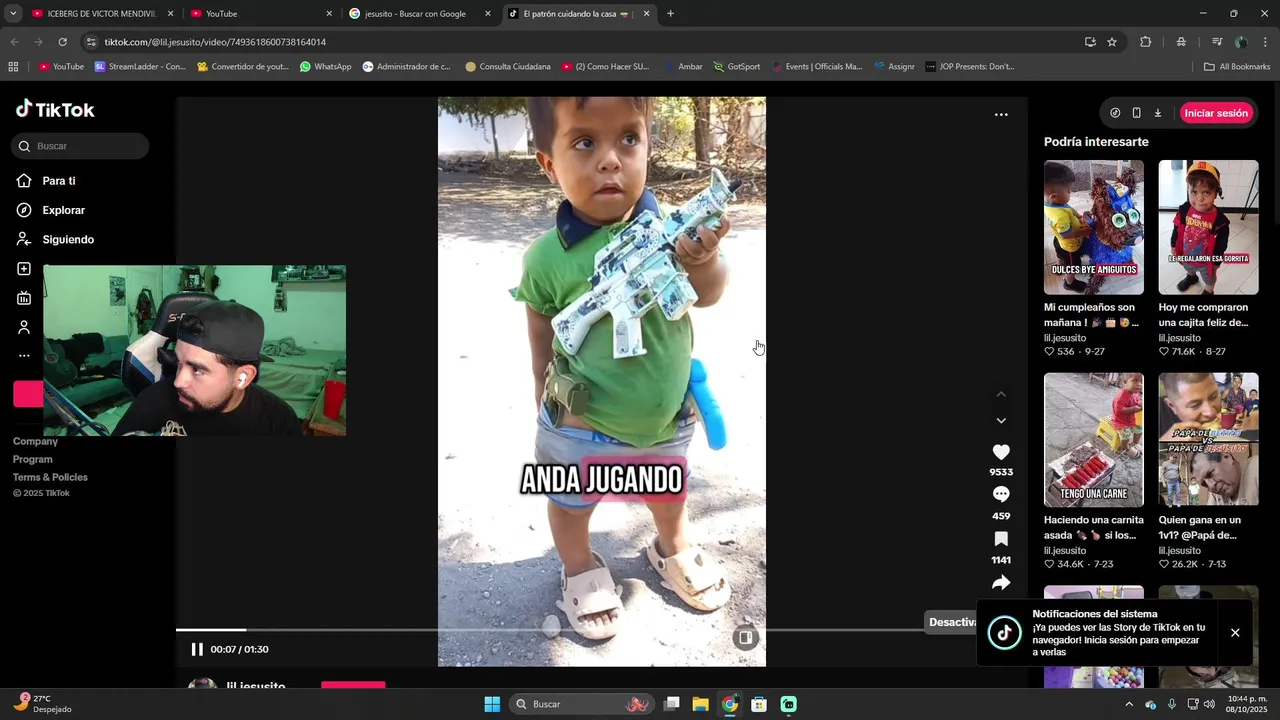Share the video with the arrow icon
This screenshot has height=720, width=1280.
pyautogui.click(x=1001, y=583)
